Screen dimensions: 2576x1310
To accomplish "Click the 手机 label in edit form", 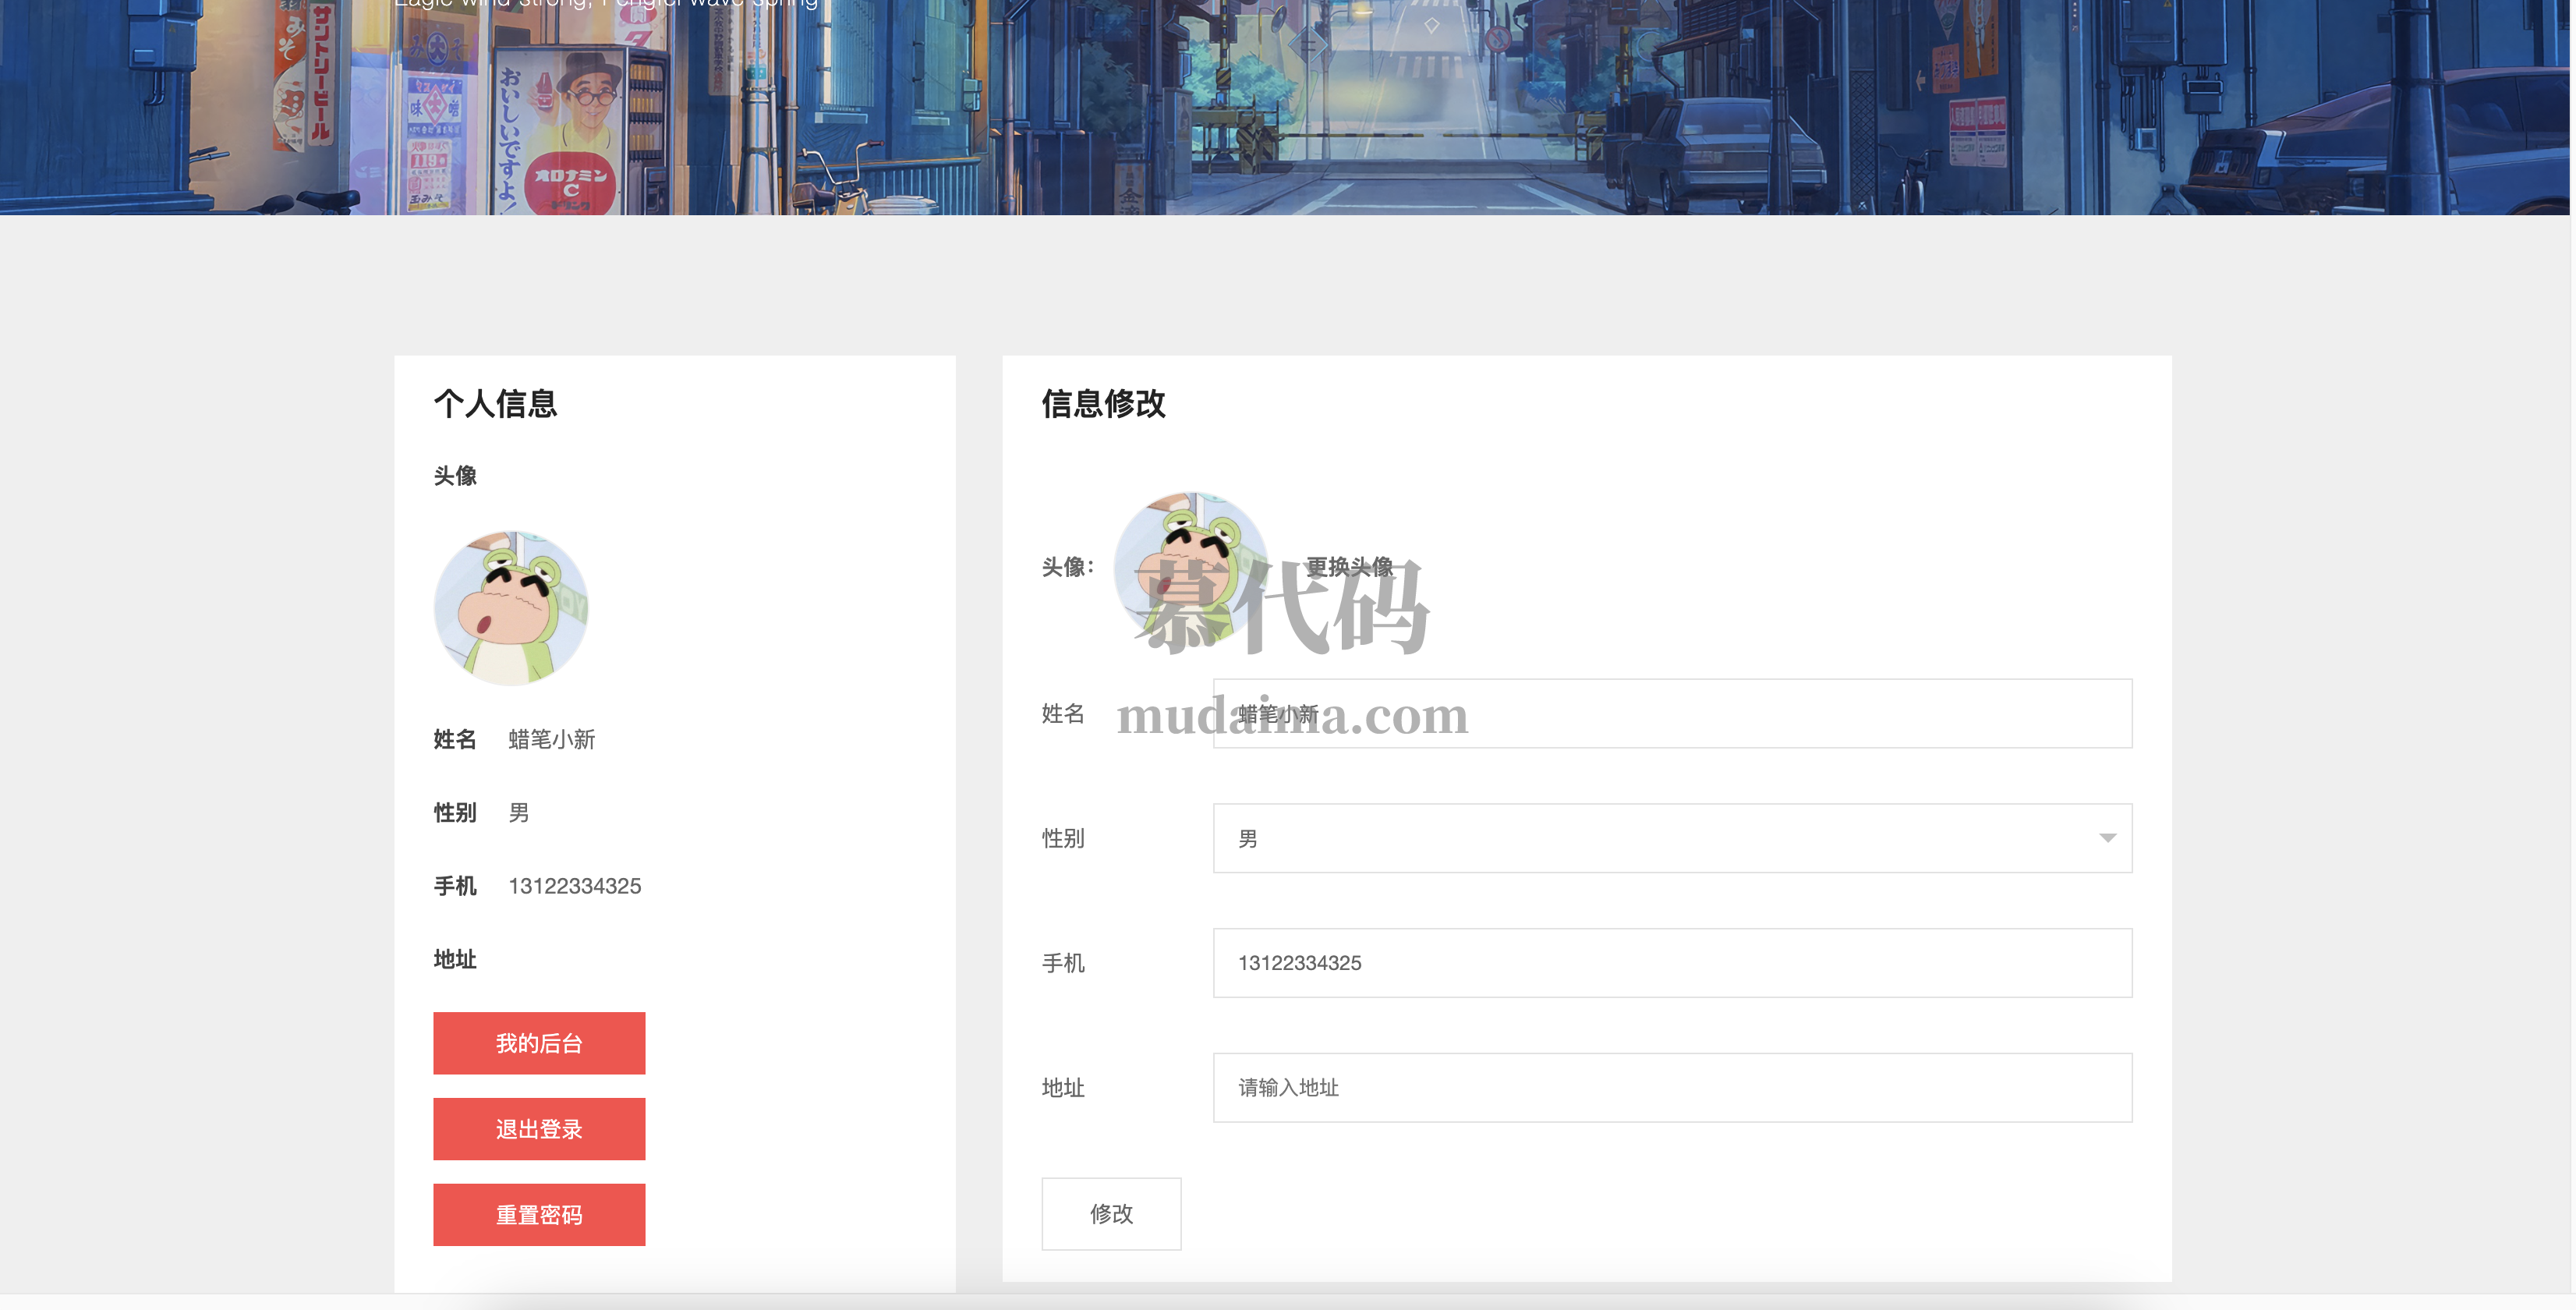I will click(x=1062, y=963).
